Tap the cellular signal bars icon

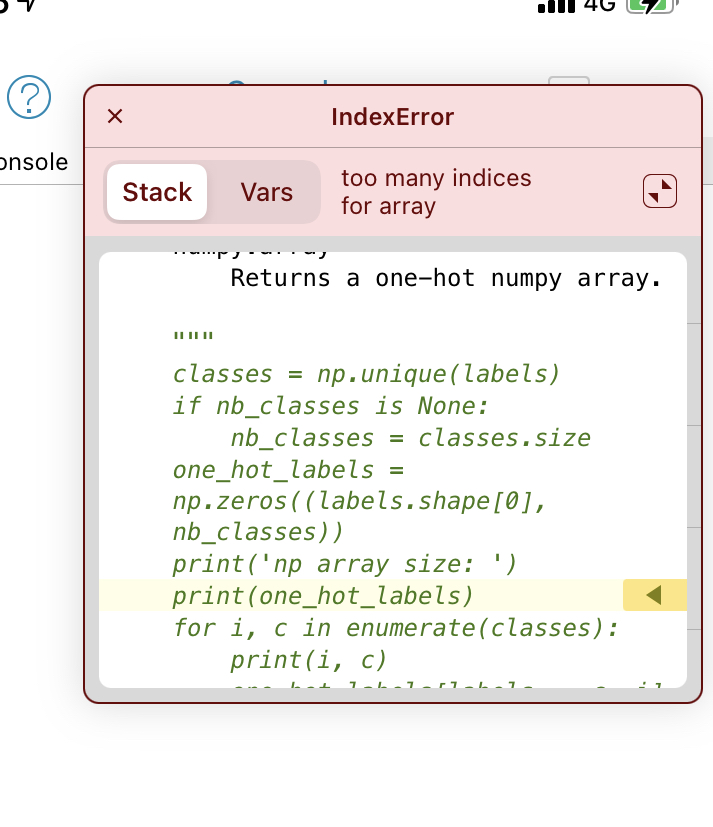(x=556, y=6)
